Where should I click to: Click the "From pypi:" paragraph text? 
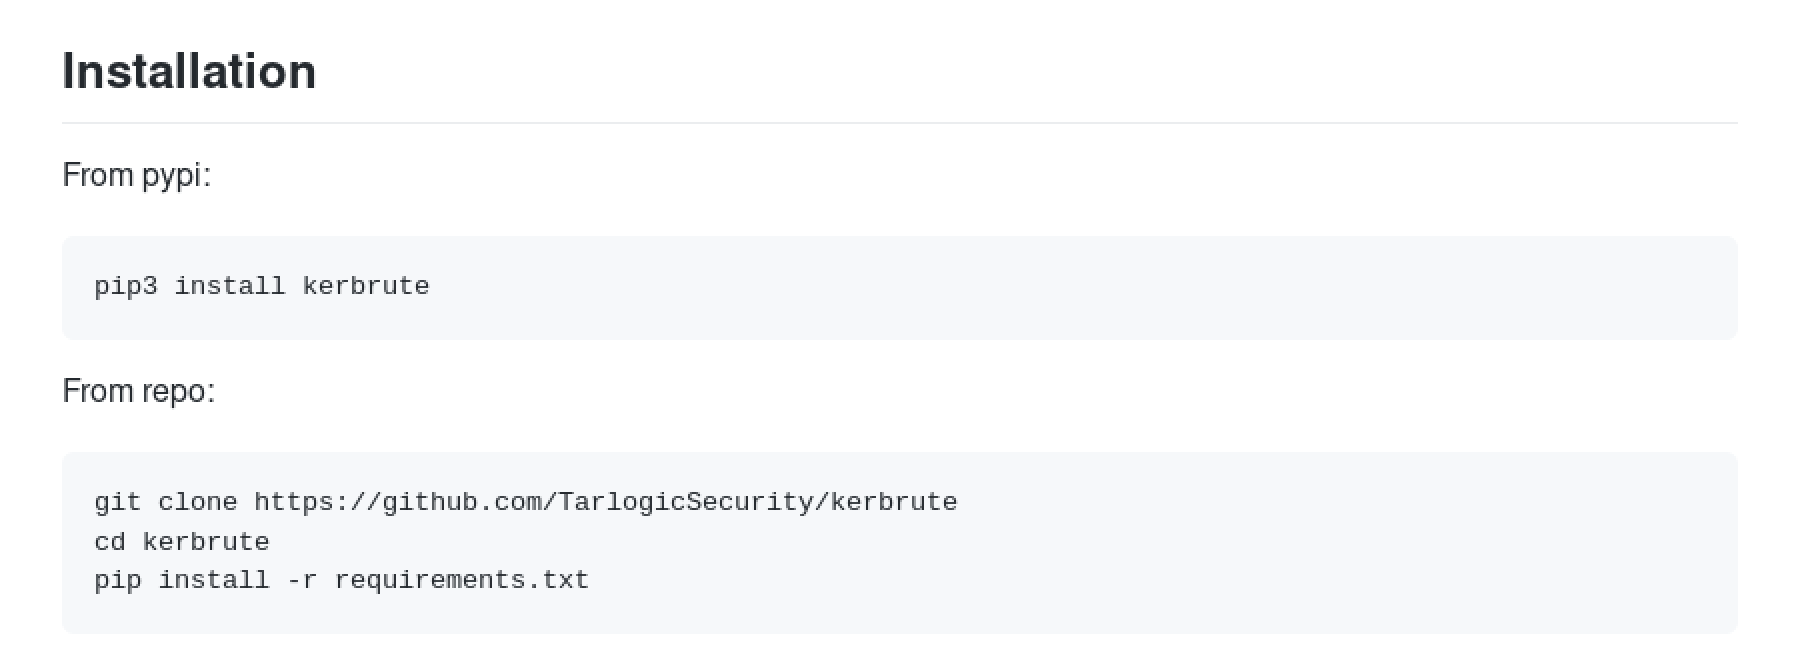point(137,175)
